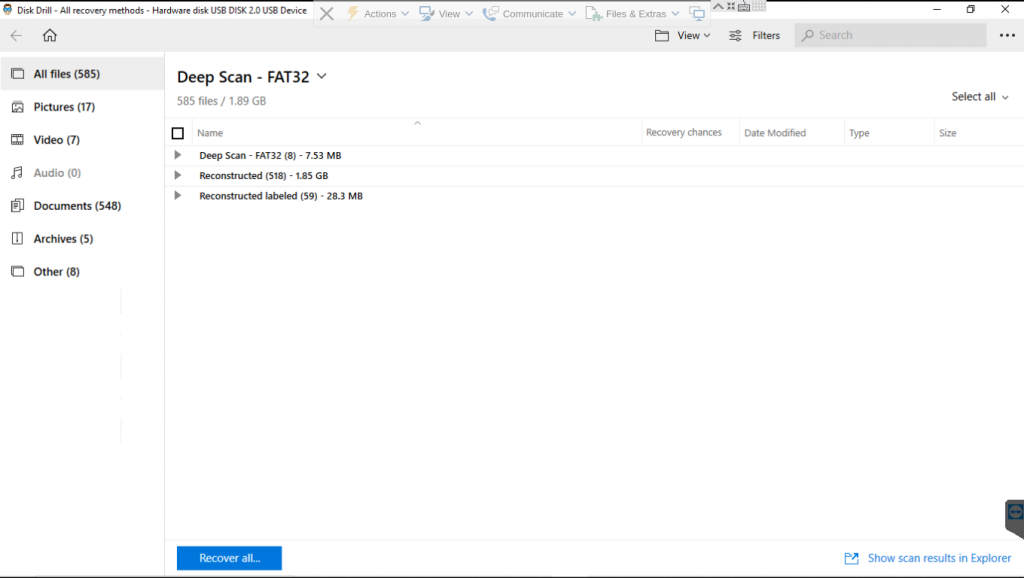This screenshot has width=1024, height=578.
Task: Expand the Reconstructed labeled (59) group
Action: point(178,196)
